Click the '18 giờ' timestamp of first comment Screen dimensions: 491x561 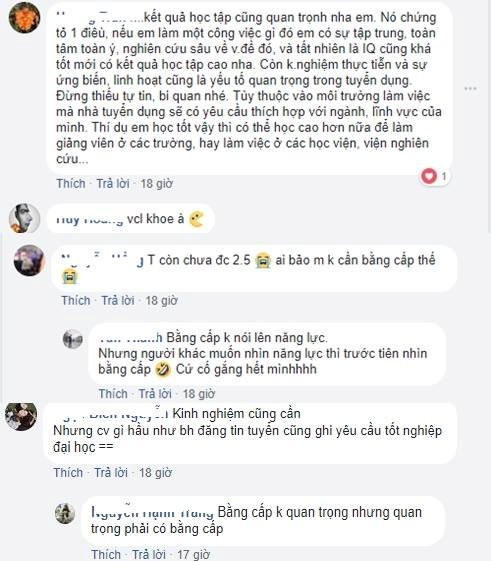pyautogui.click(x=156, y=184)
